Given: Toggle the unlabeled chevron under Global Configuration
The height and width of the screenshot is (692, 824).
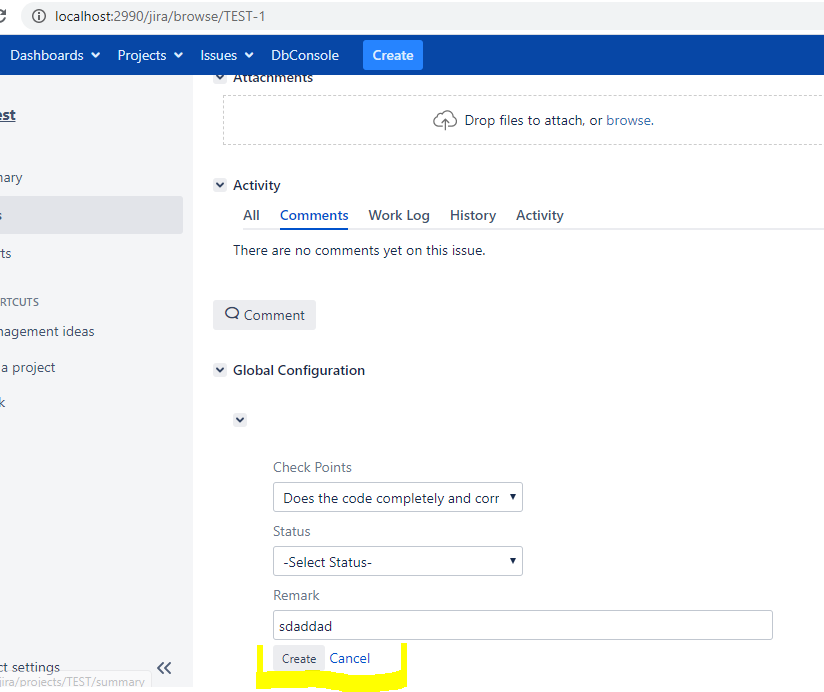Looking at the screenshot, I should (x=240, y=420).
